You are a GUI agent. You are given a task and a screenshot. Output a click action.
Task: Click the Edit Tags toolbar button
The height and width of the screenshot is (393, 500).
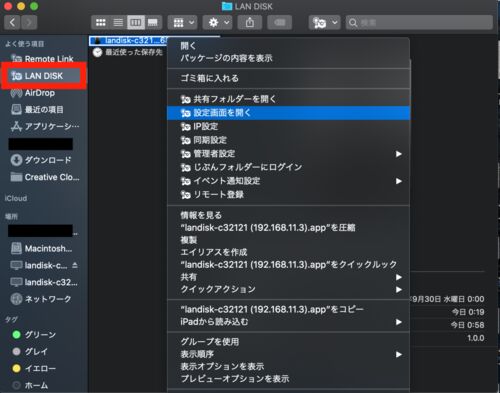pos(279,23)
